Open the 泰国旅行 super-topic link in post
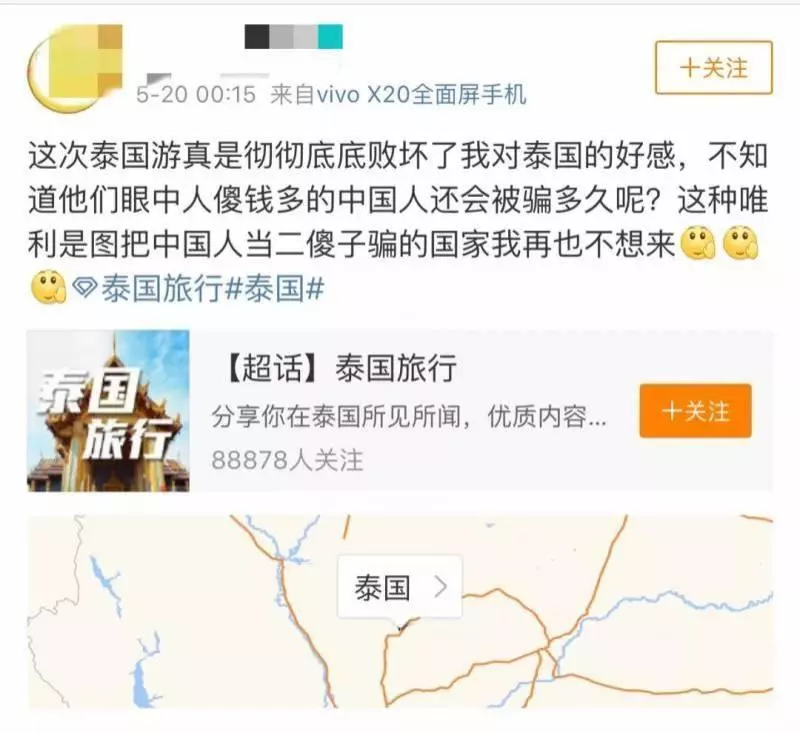Image resolution: width=800 pixels, height=733 pixels. click(162, 288)
